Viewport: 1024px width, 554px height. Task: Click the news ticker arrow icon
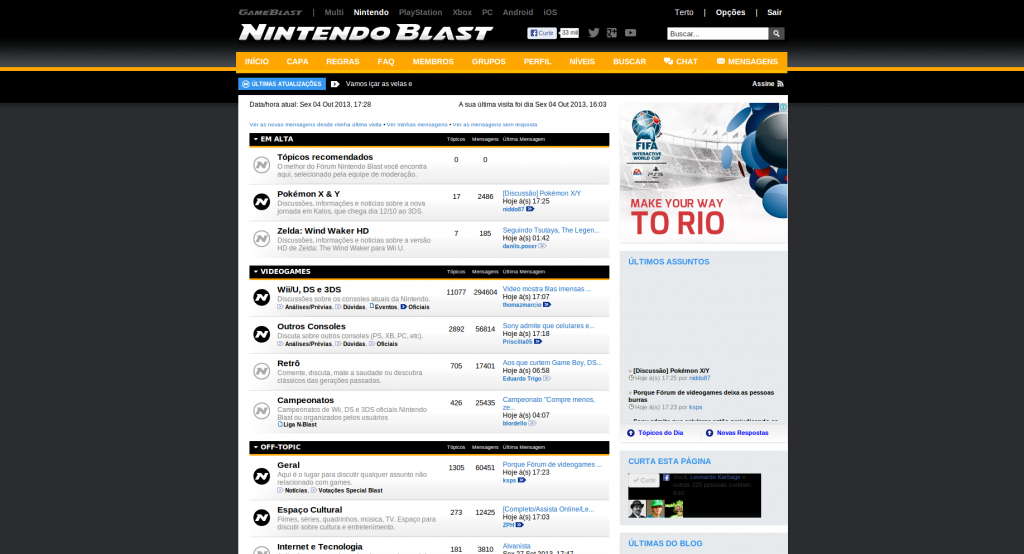click(x=335, y=84)
